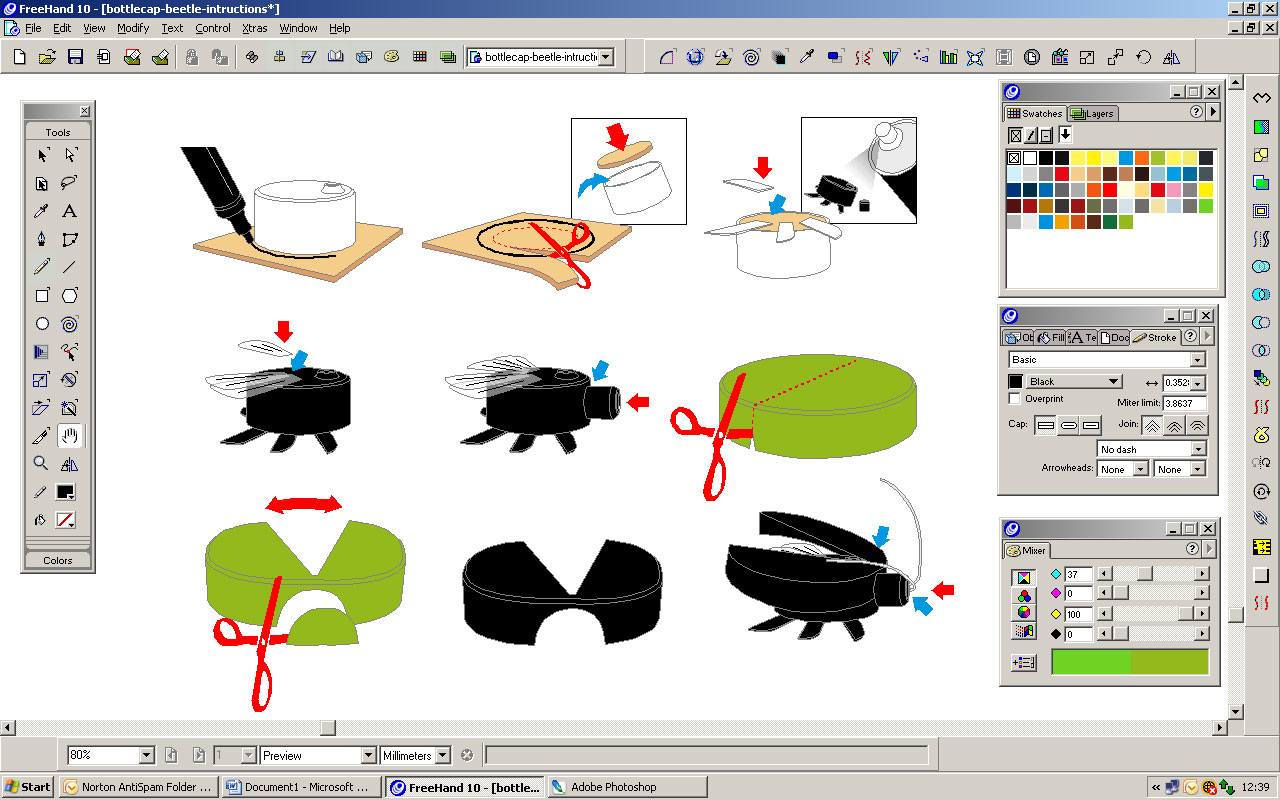This screenshot has width=1280, height=800.
Task: Open the No dash dropdown
Action: (x=1197, y=449)
